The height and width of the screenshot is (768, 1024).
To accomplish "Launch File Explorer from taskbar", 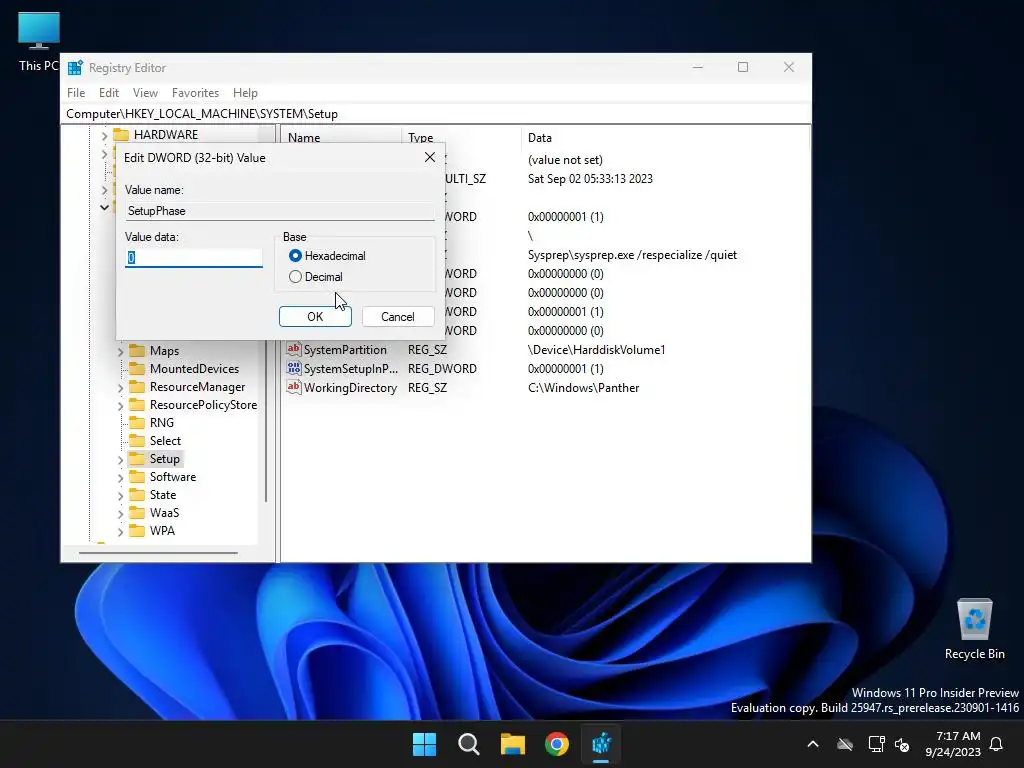I will (513, 744).
